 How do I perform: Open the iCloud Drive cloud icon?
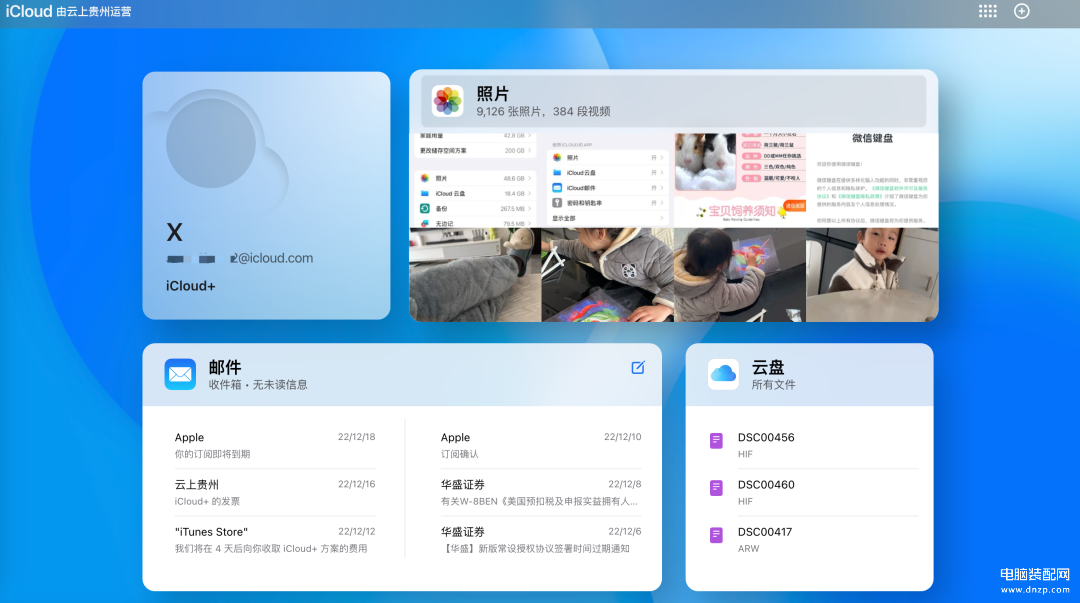point(723,374)
